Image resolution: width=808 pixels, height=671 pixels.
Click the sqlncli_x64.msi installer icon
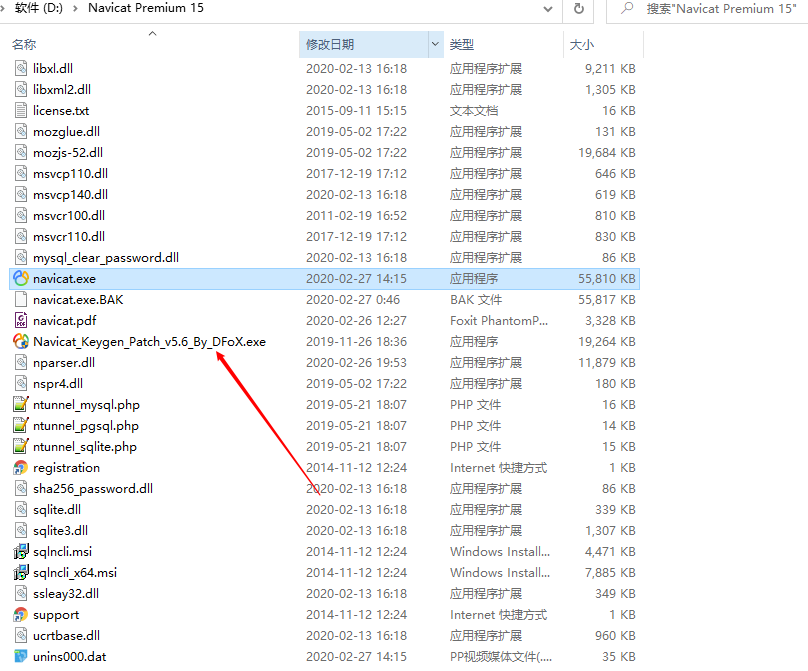[x=21, y=573]
